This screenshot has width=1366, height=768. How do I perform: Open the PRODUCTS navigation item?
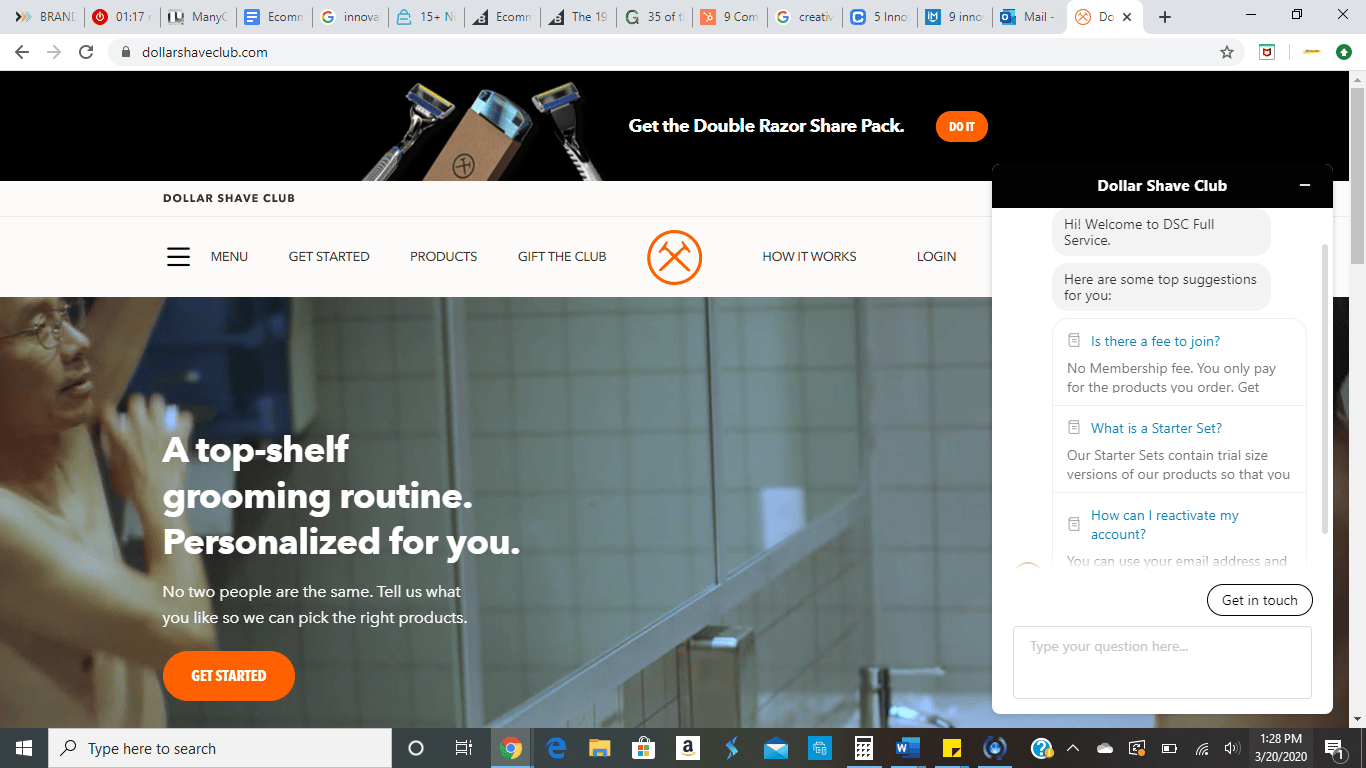pyautogui.click(x=443, y=257)
